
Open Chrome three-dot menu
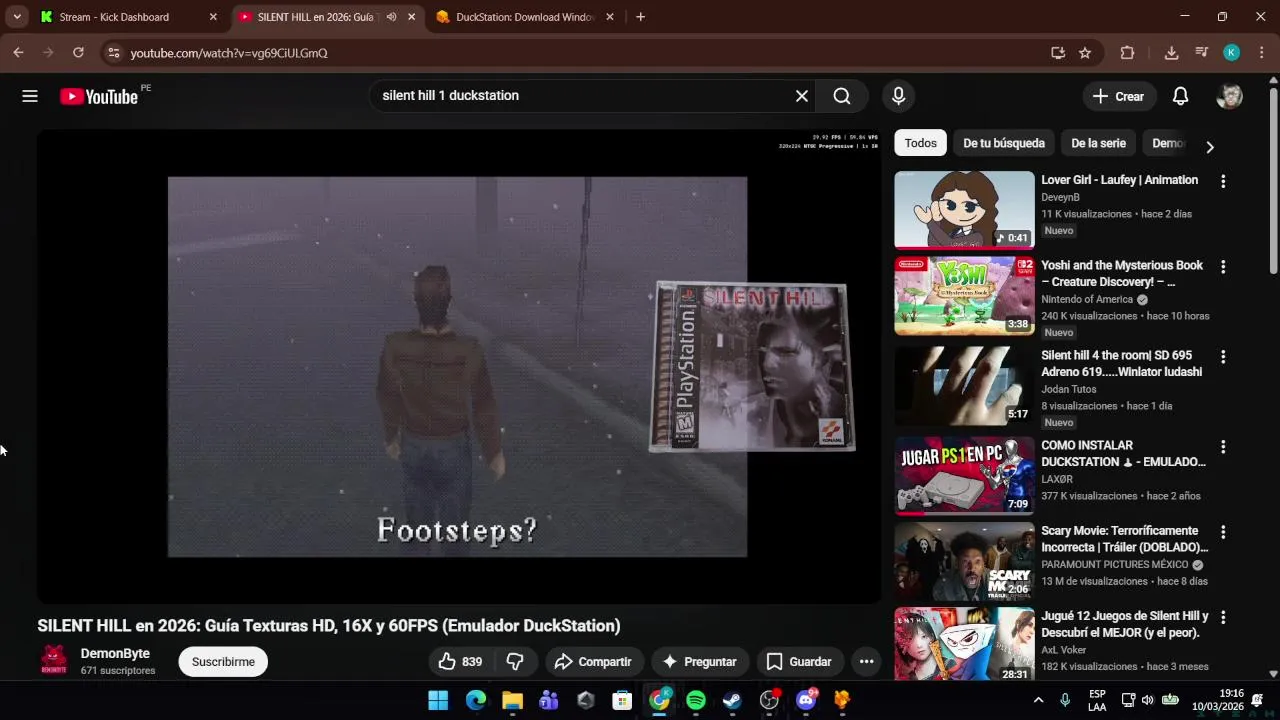[x=1260, y=53]
